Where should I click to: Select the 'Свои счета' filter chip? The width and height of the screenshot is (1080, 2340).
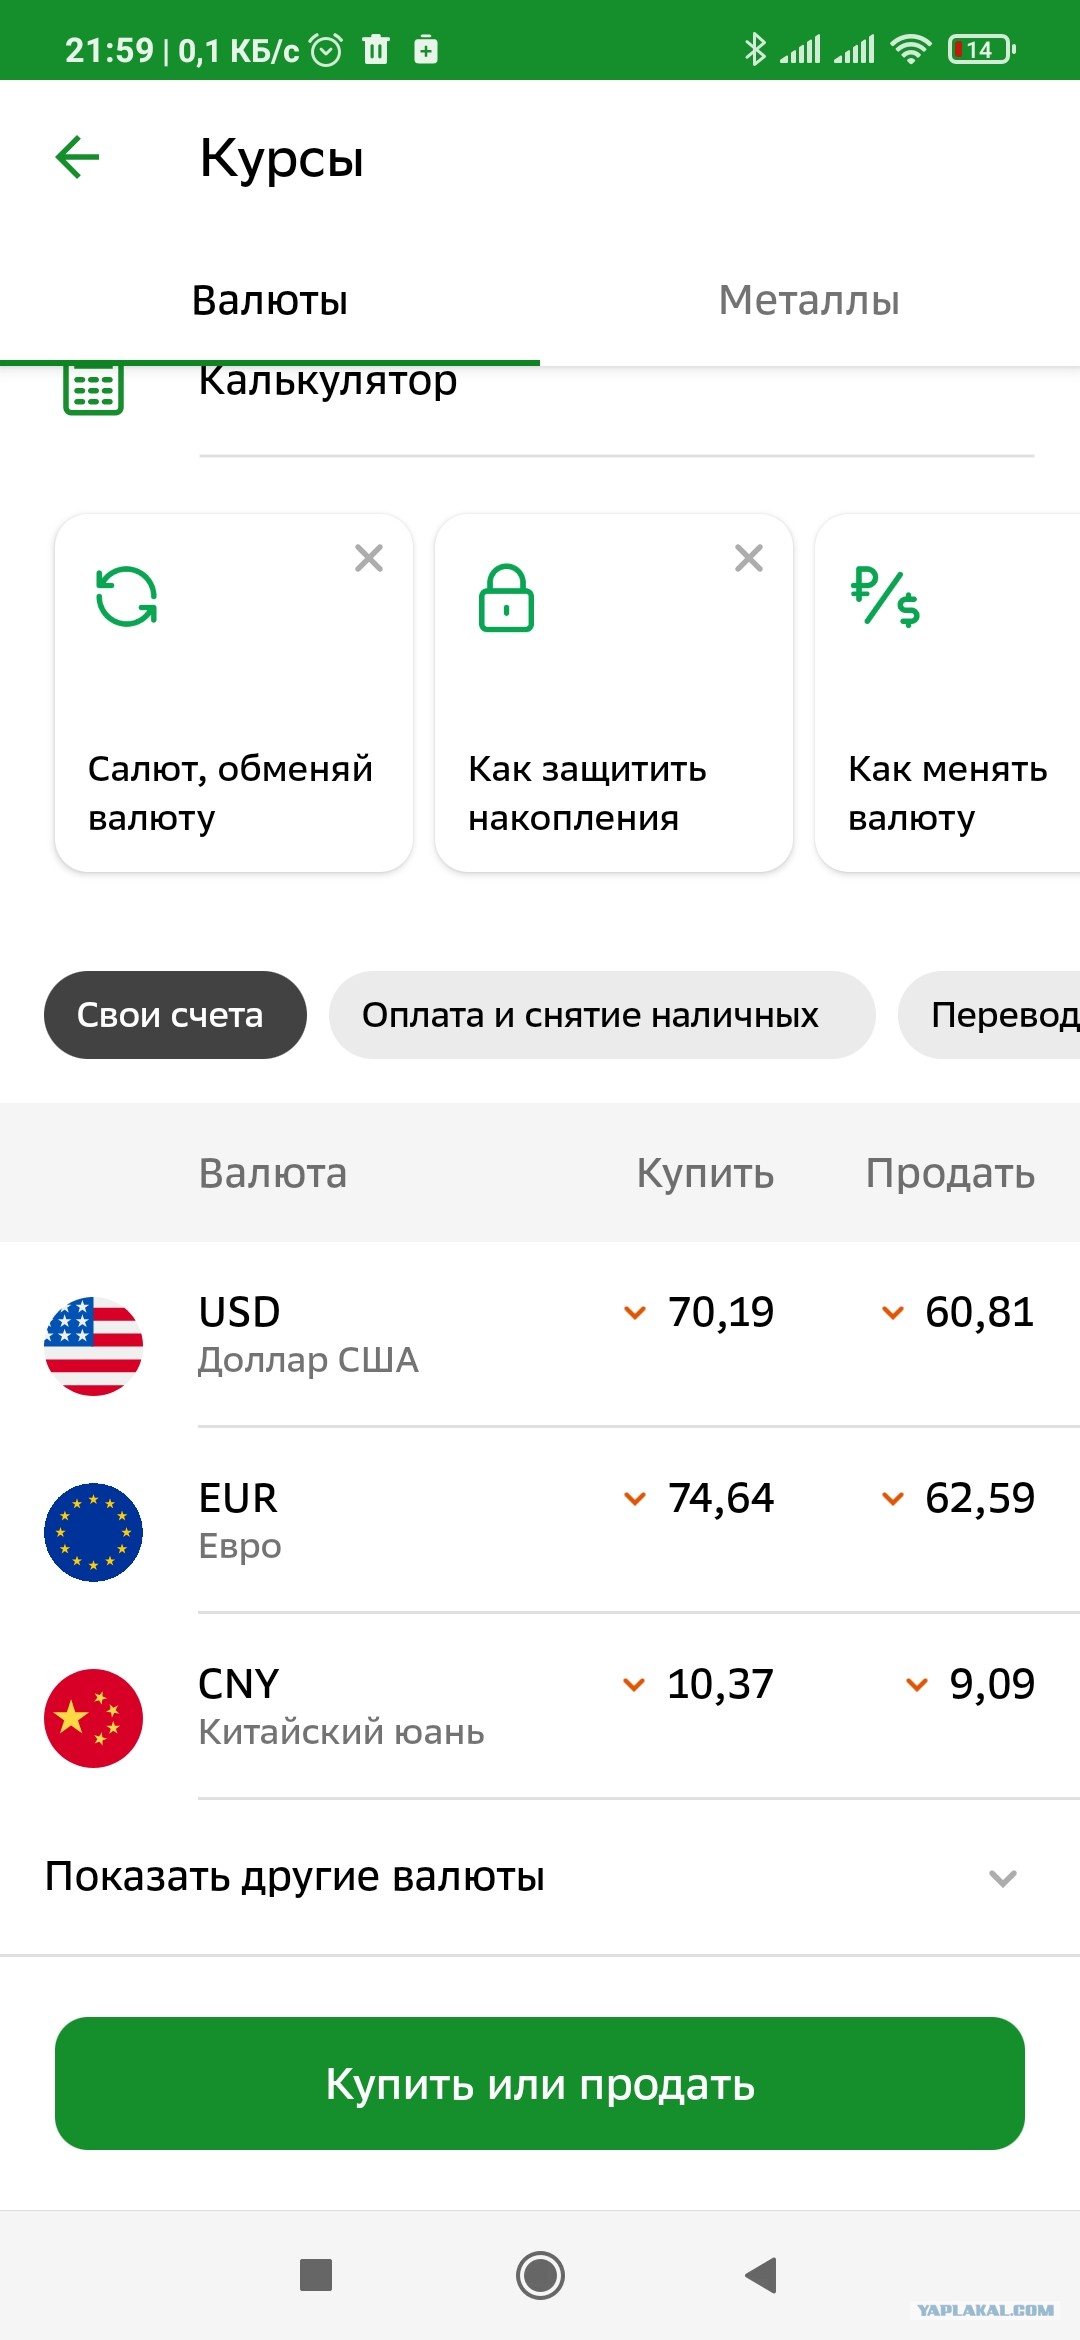pos(175,1015)
